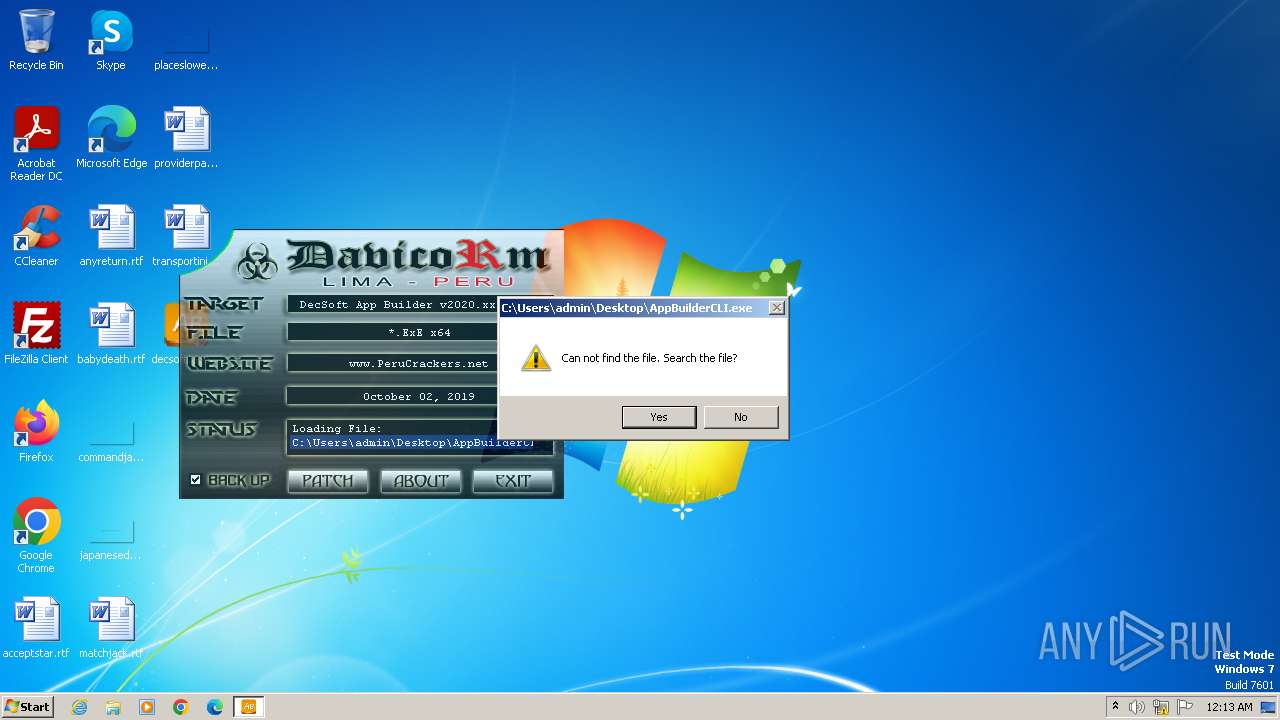Select acceptstar.rtf document
1280x720 pixels.
pyautogui.click(x=36, y=628)
